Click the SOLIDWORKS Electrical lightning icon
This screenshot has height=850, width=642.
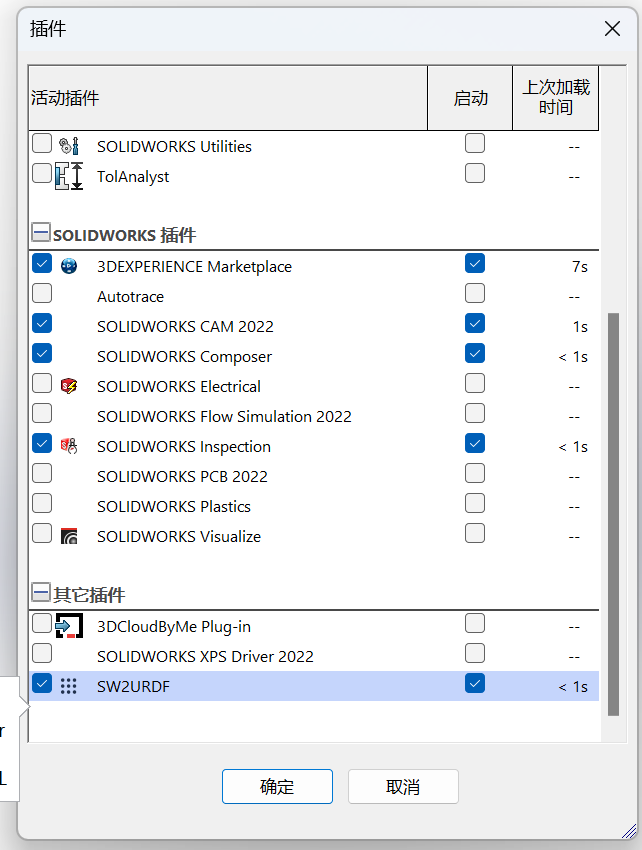coord(69,386)
